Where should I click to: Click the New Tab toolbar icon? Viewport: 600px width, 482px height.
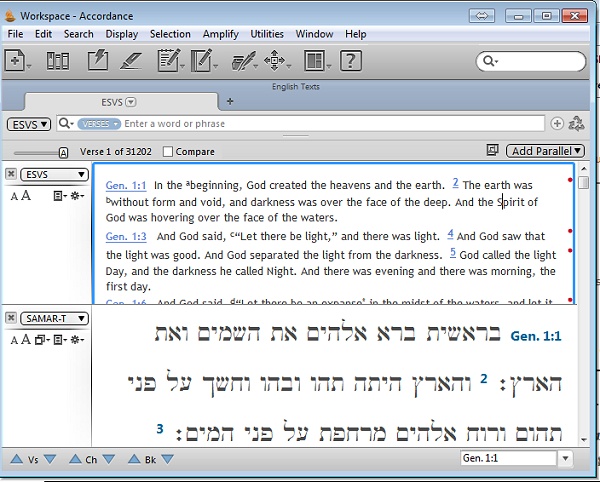point(15,60)
